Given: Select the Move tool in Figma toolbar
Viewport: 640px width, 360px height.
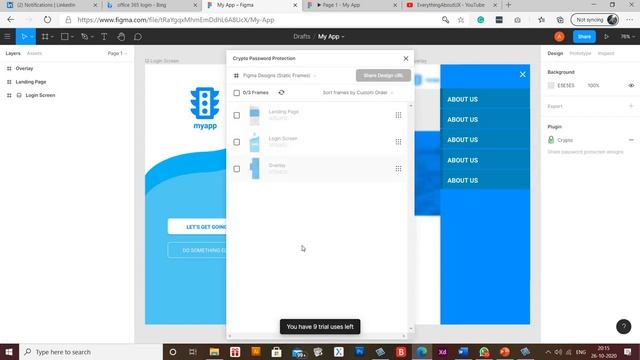Looking at the screenshot, I should tap(24, 37).
